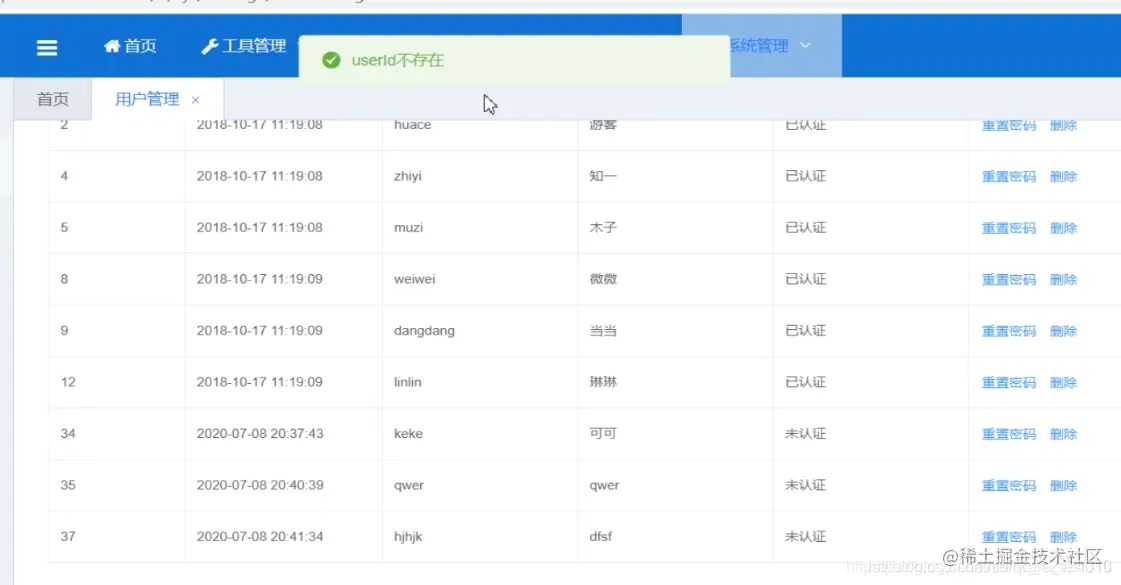Delete user weiwei
The height and width of the screenshot is (585, 1121).
pyautogui.click(x=1063, y=280)
